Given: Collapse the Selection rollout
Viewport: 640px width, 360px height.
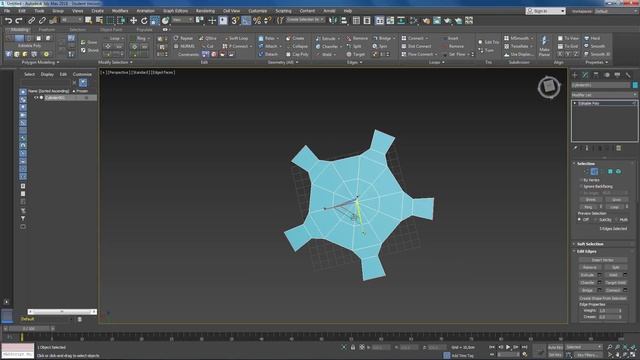Looking at the screenshot, I should [586, 163].
